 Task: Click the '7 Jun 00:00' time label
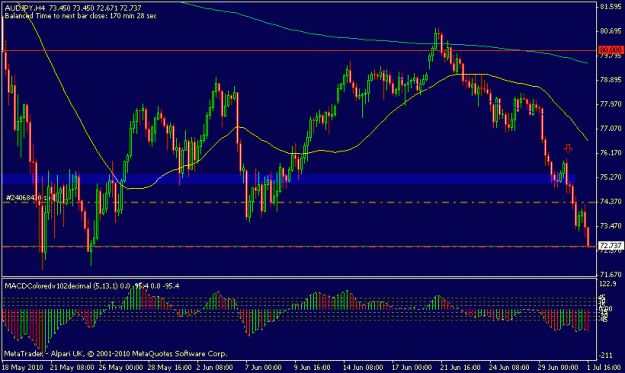(263, 367)
